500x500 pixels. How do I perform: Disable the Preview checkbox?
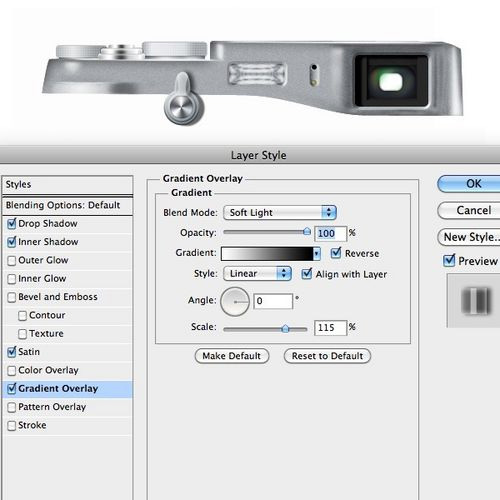click(x=449, y=260)
